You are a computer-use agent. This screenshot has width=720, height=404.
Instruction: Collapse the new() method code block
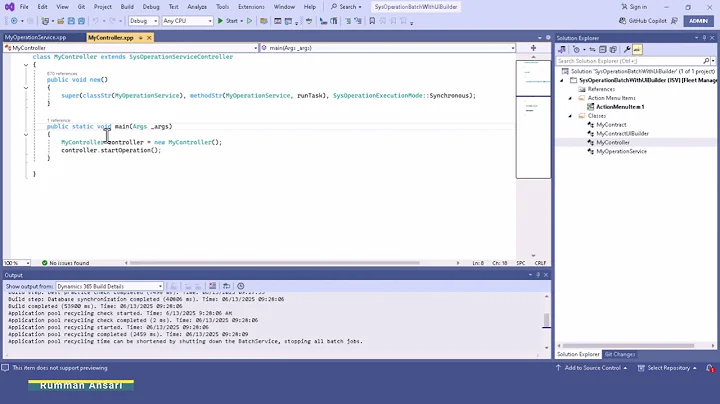26,88
